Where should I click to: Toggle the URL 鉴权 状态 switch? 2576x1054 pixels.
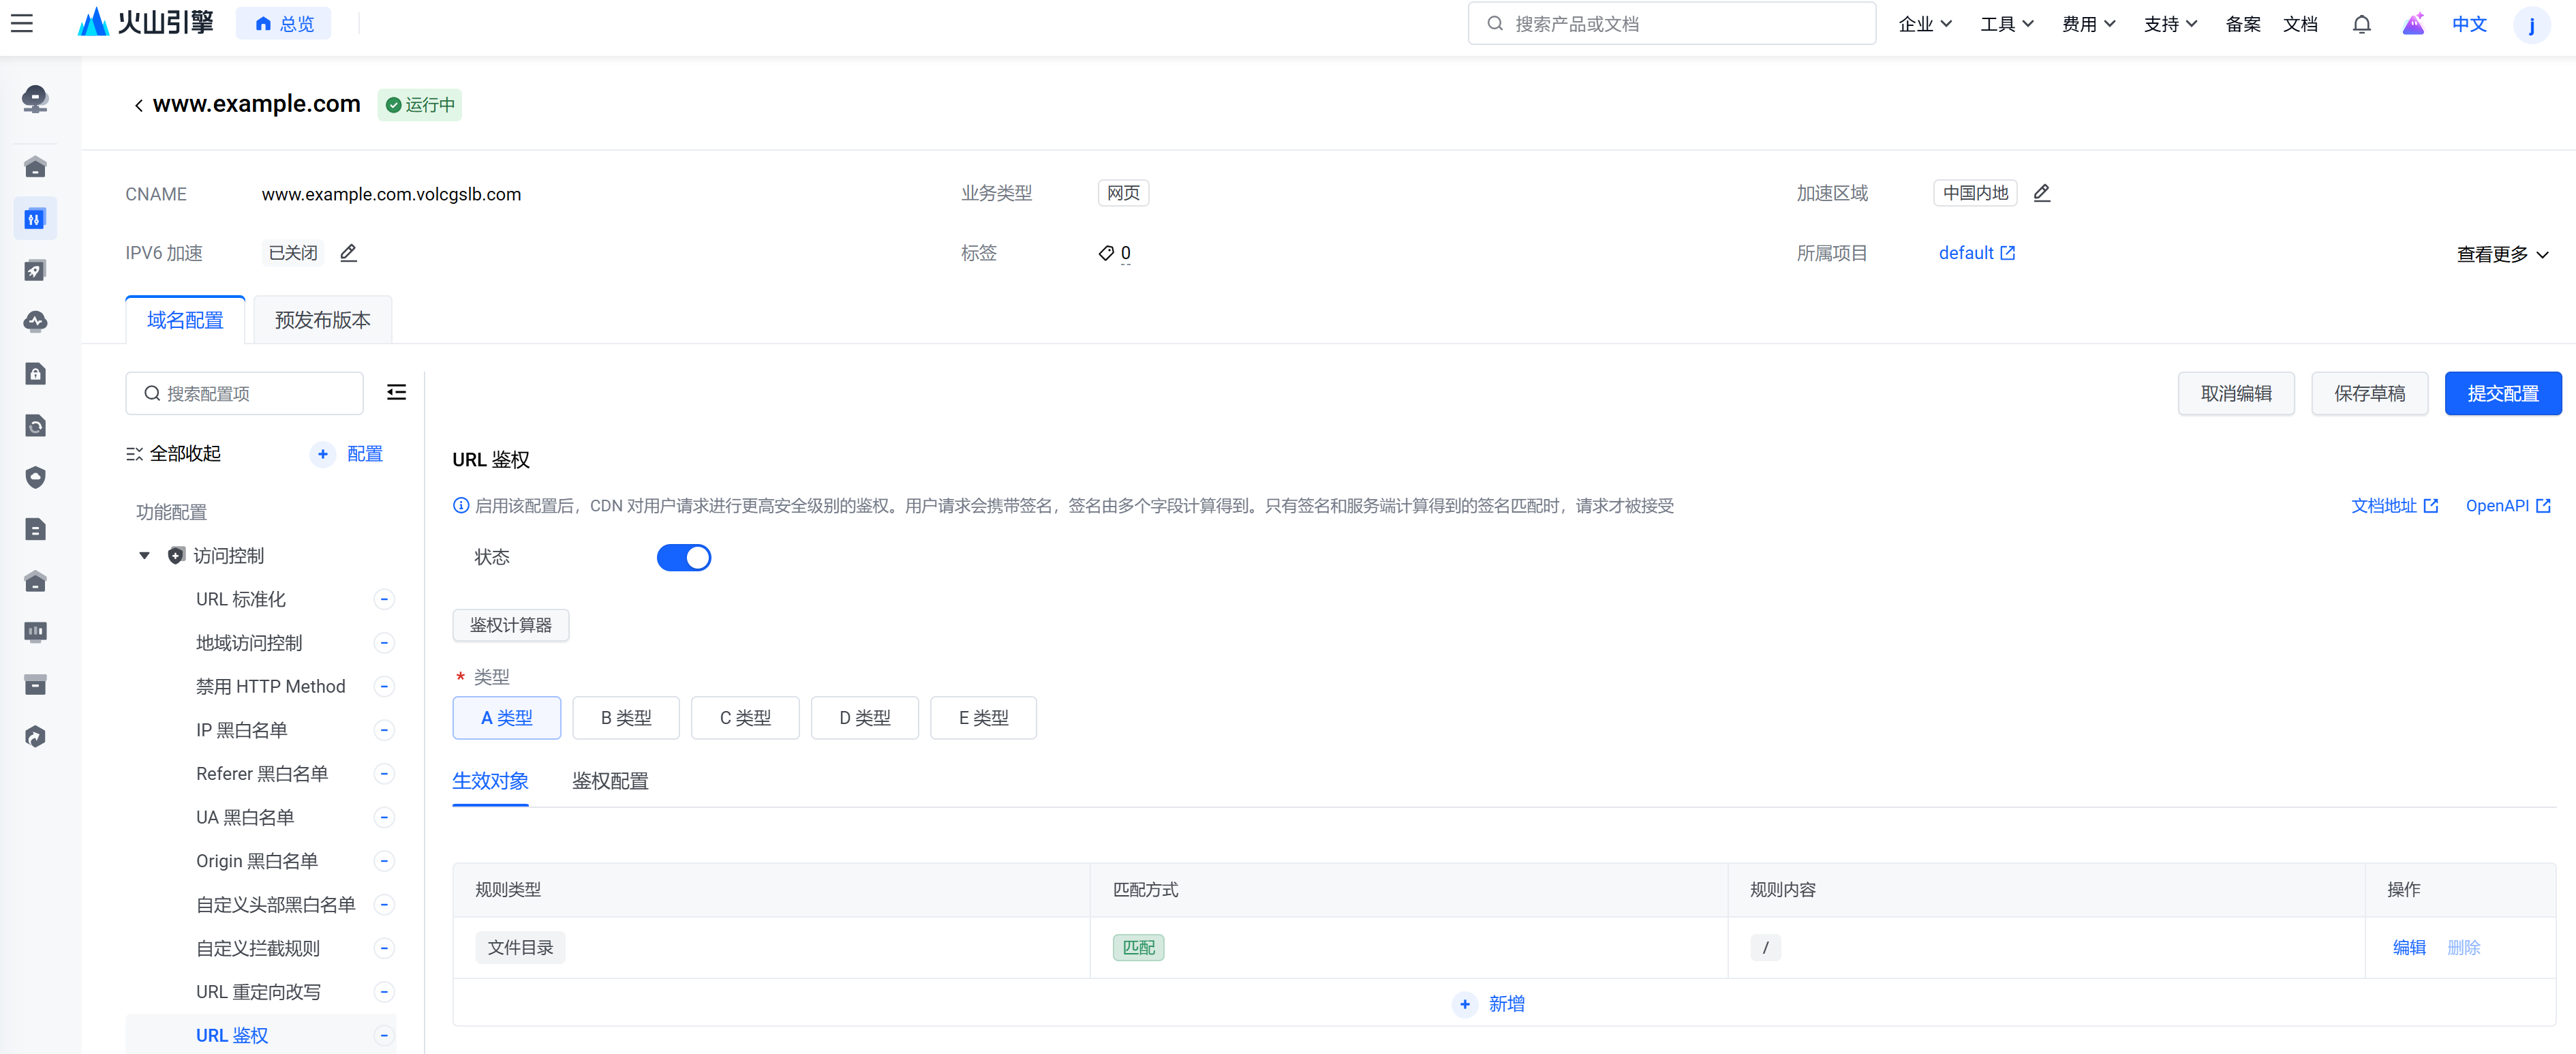[x=684, y=557]
